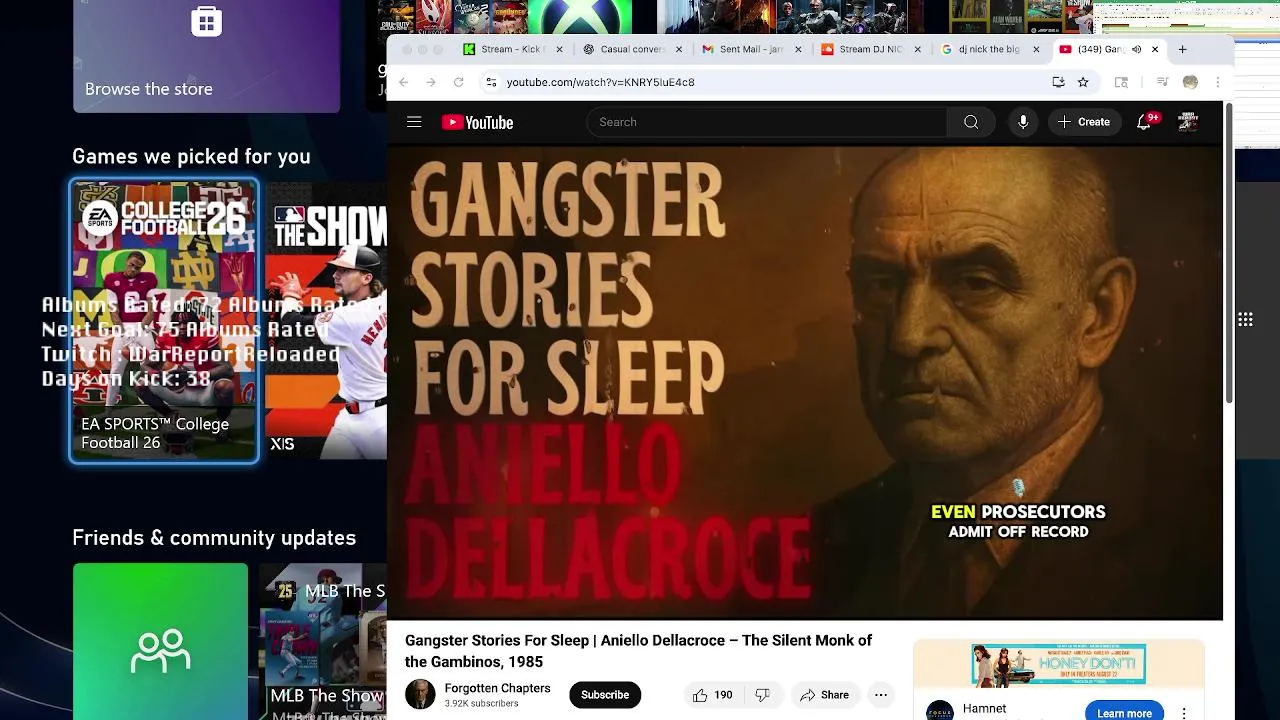Click the video title text
The width and height of the screenshot is (1280, 720).
point(638,651)
